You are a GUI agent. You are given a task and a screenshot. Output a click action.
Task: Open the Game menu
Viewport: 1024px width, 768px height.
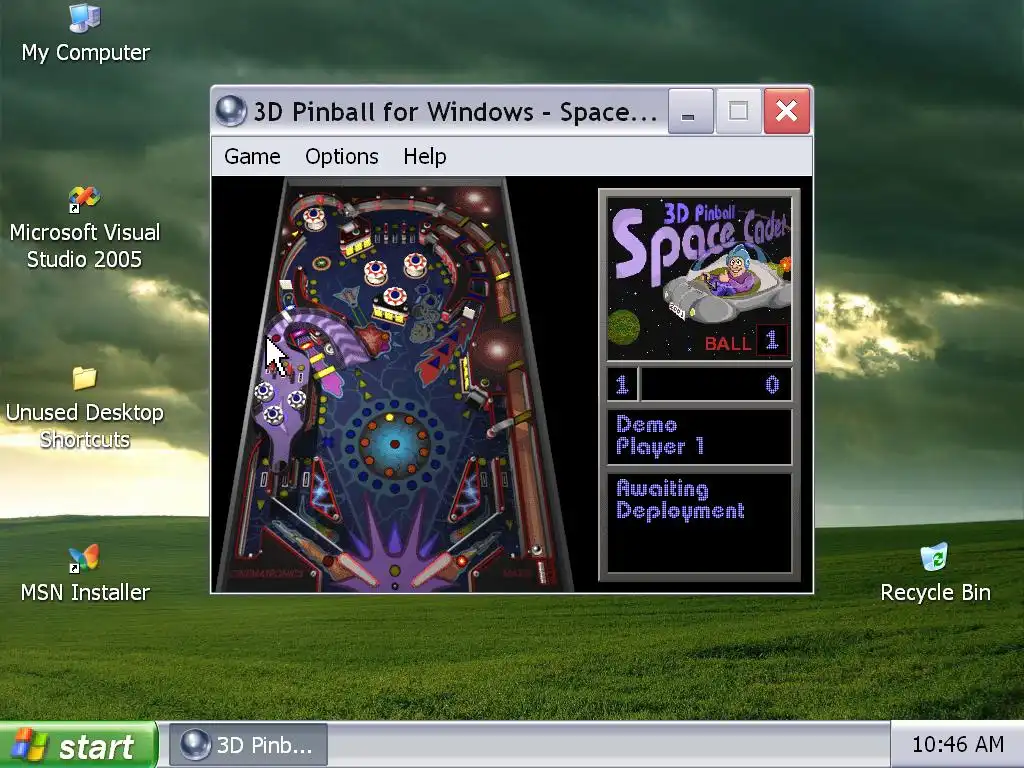click(x=252, y=157)
